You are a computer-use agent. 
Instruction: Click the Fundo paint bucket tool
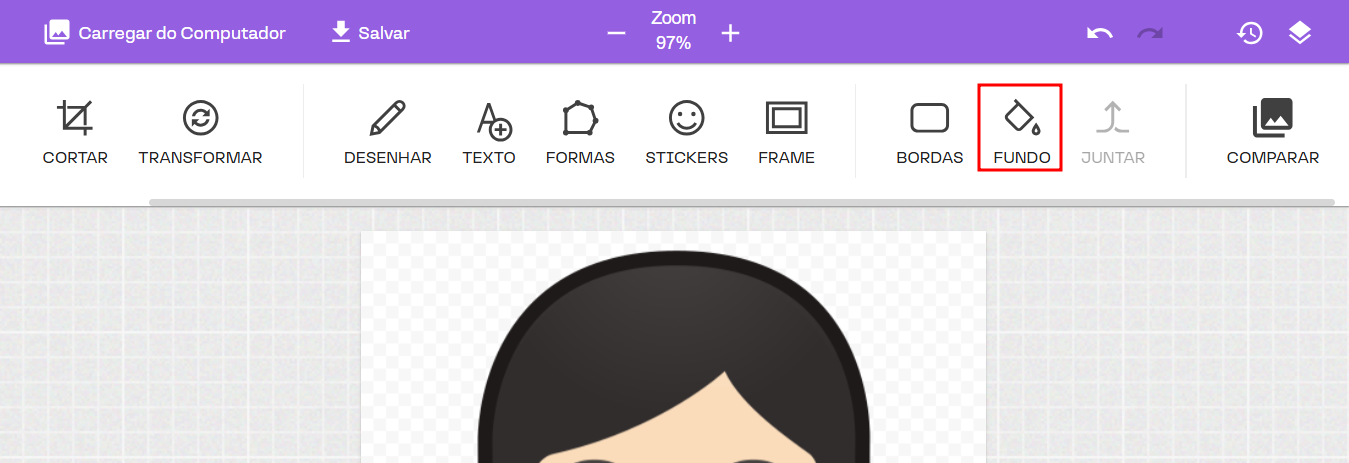(x=1021, y=129)
